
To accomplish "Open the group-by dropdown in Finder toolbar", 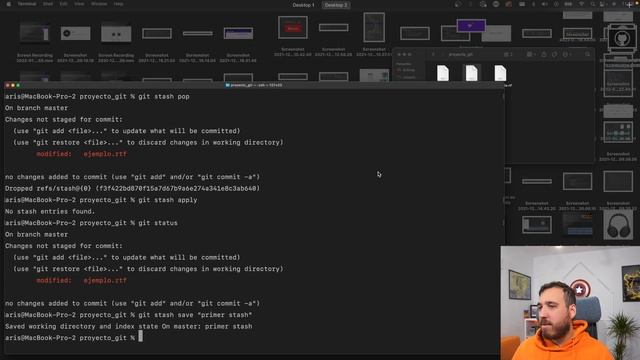I will [x=531, y=54].
